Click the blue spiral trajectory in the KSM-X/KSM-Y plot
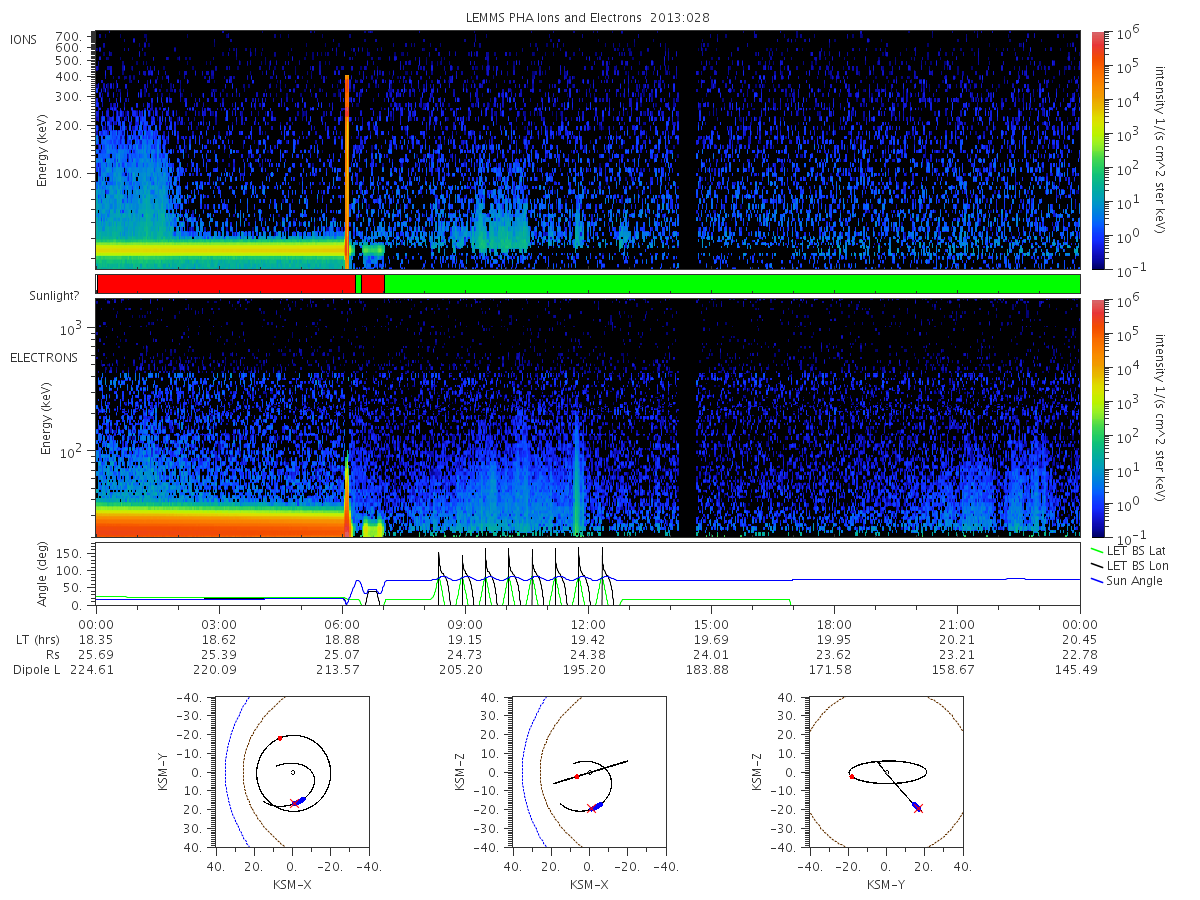The width and height of the screenshot is (1200, 900). pyautogui.click(x=299, y=801)
